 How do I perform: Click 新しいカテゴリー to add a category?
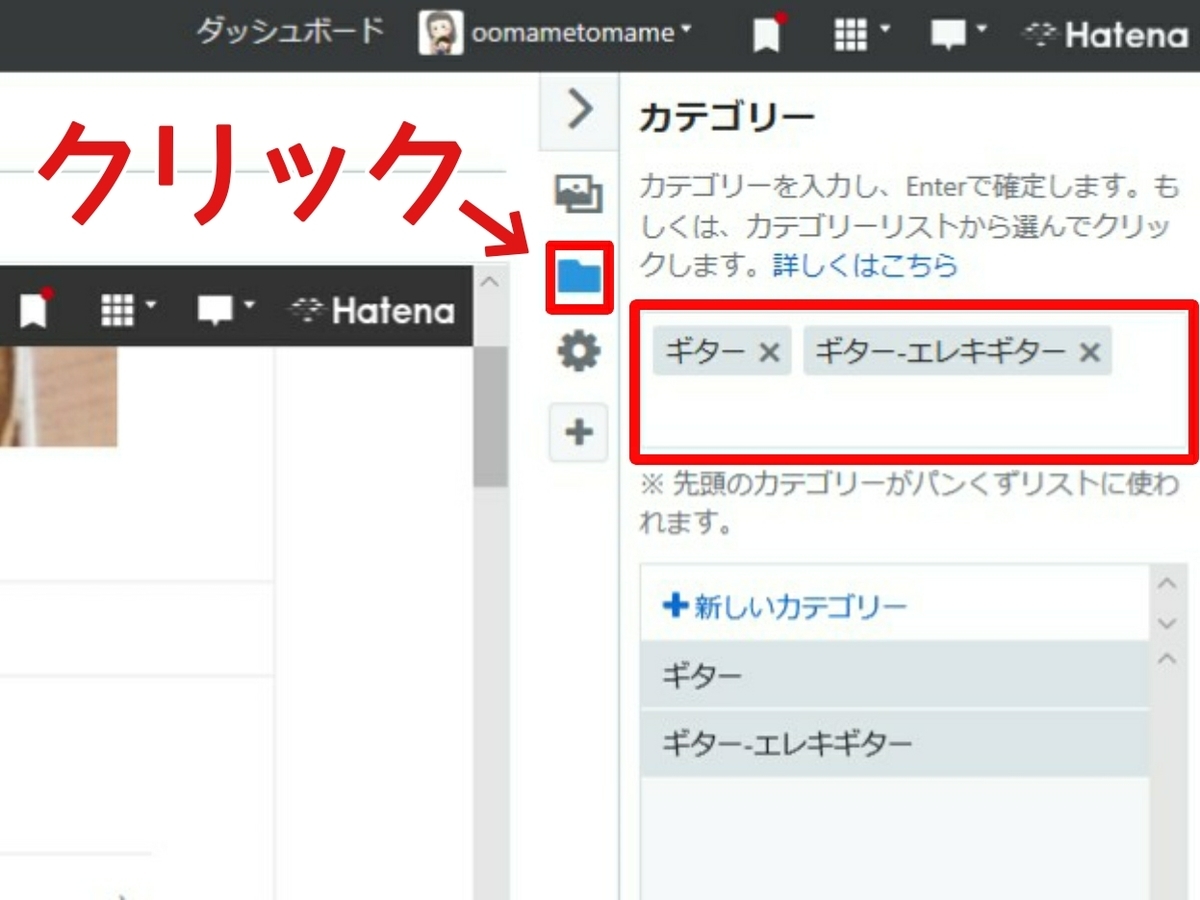click(x=785, y=606)
